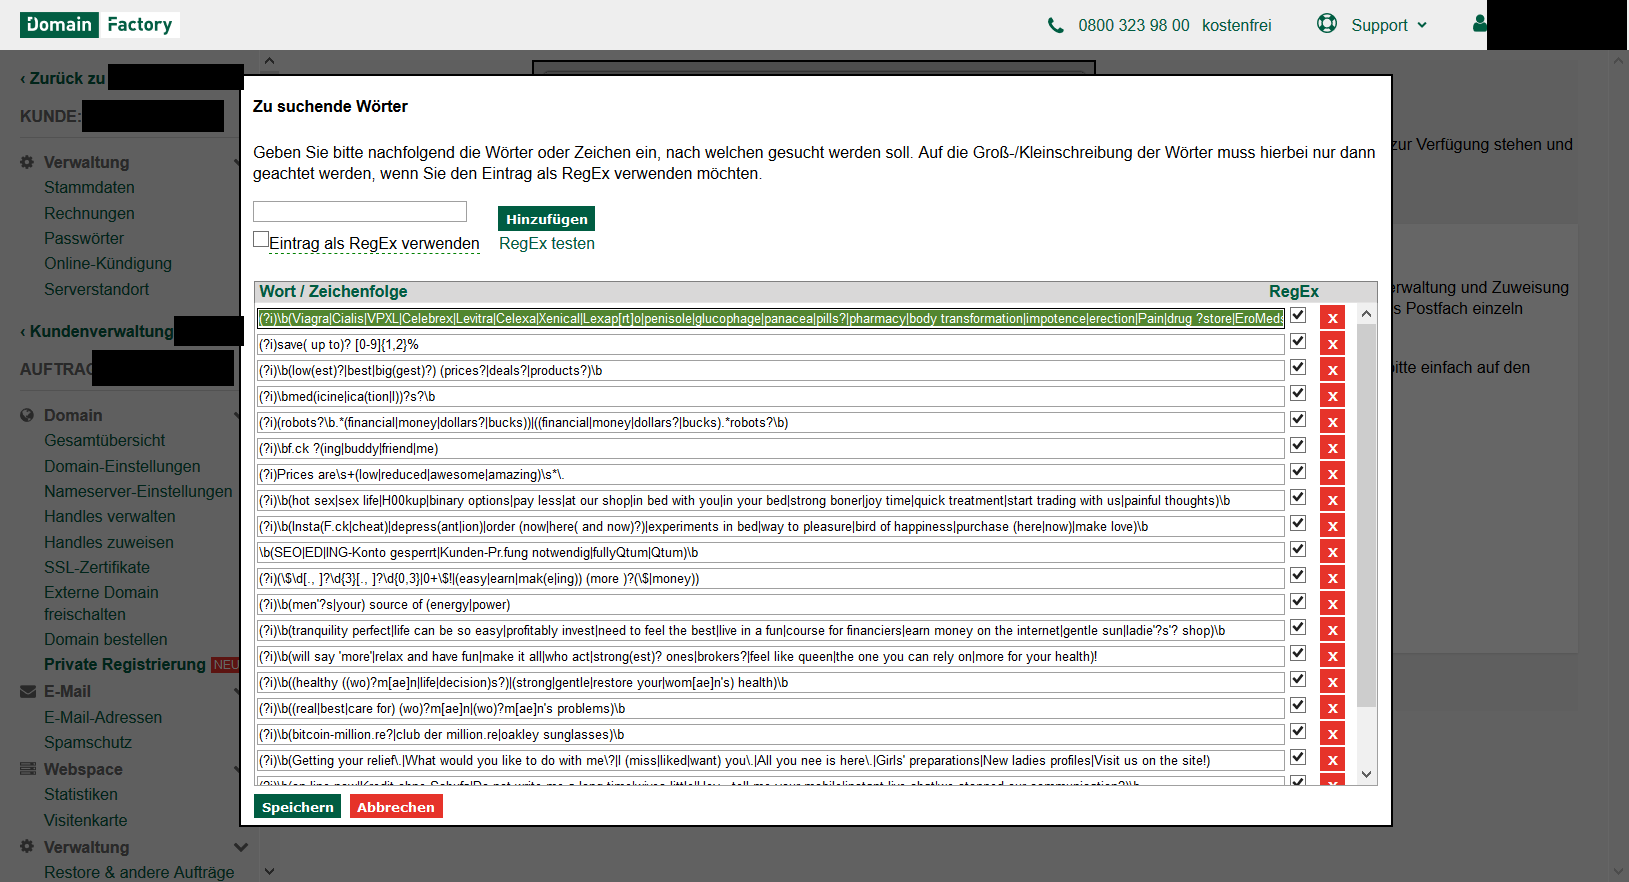Image resolution: width=1629 pixels, height=882 pixels.
Task: Click the new word input field
Action: [360, 211]
